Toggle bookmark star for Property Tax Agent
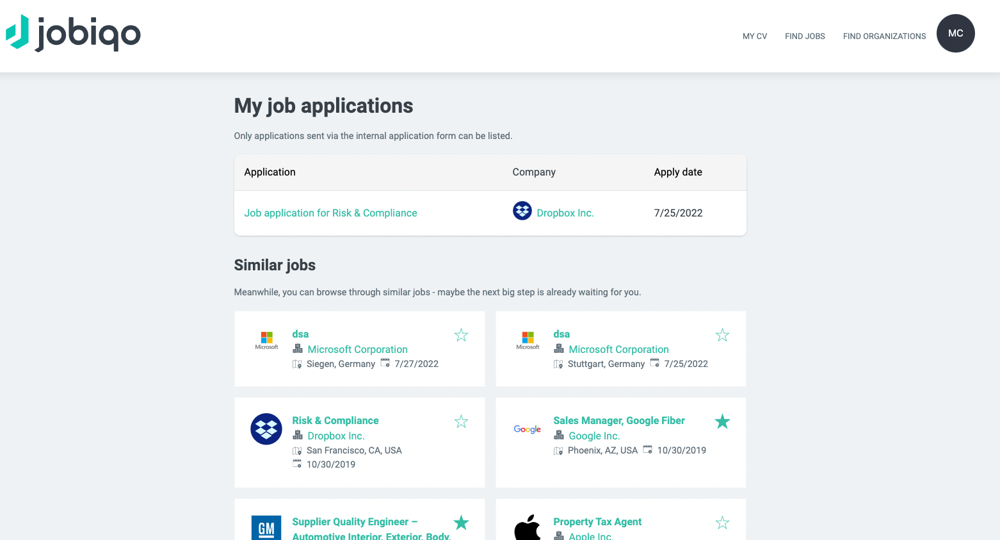1000x540 pixels. click(722, 523)
